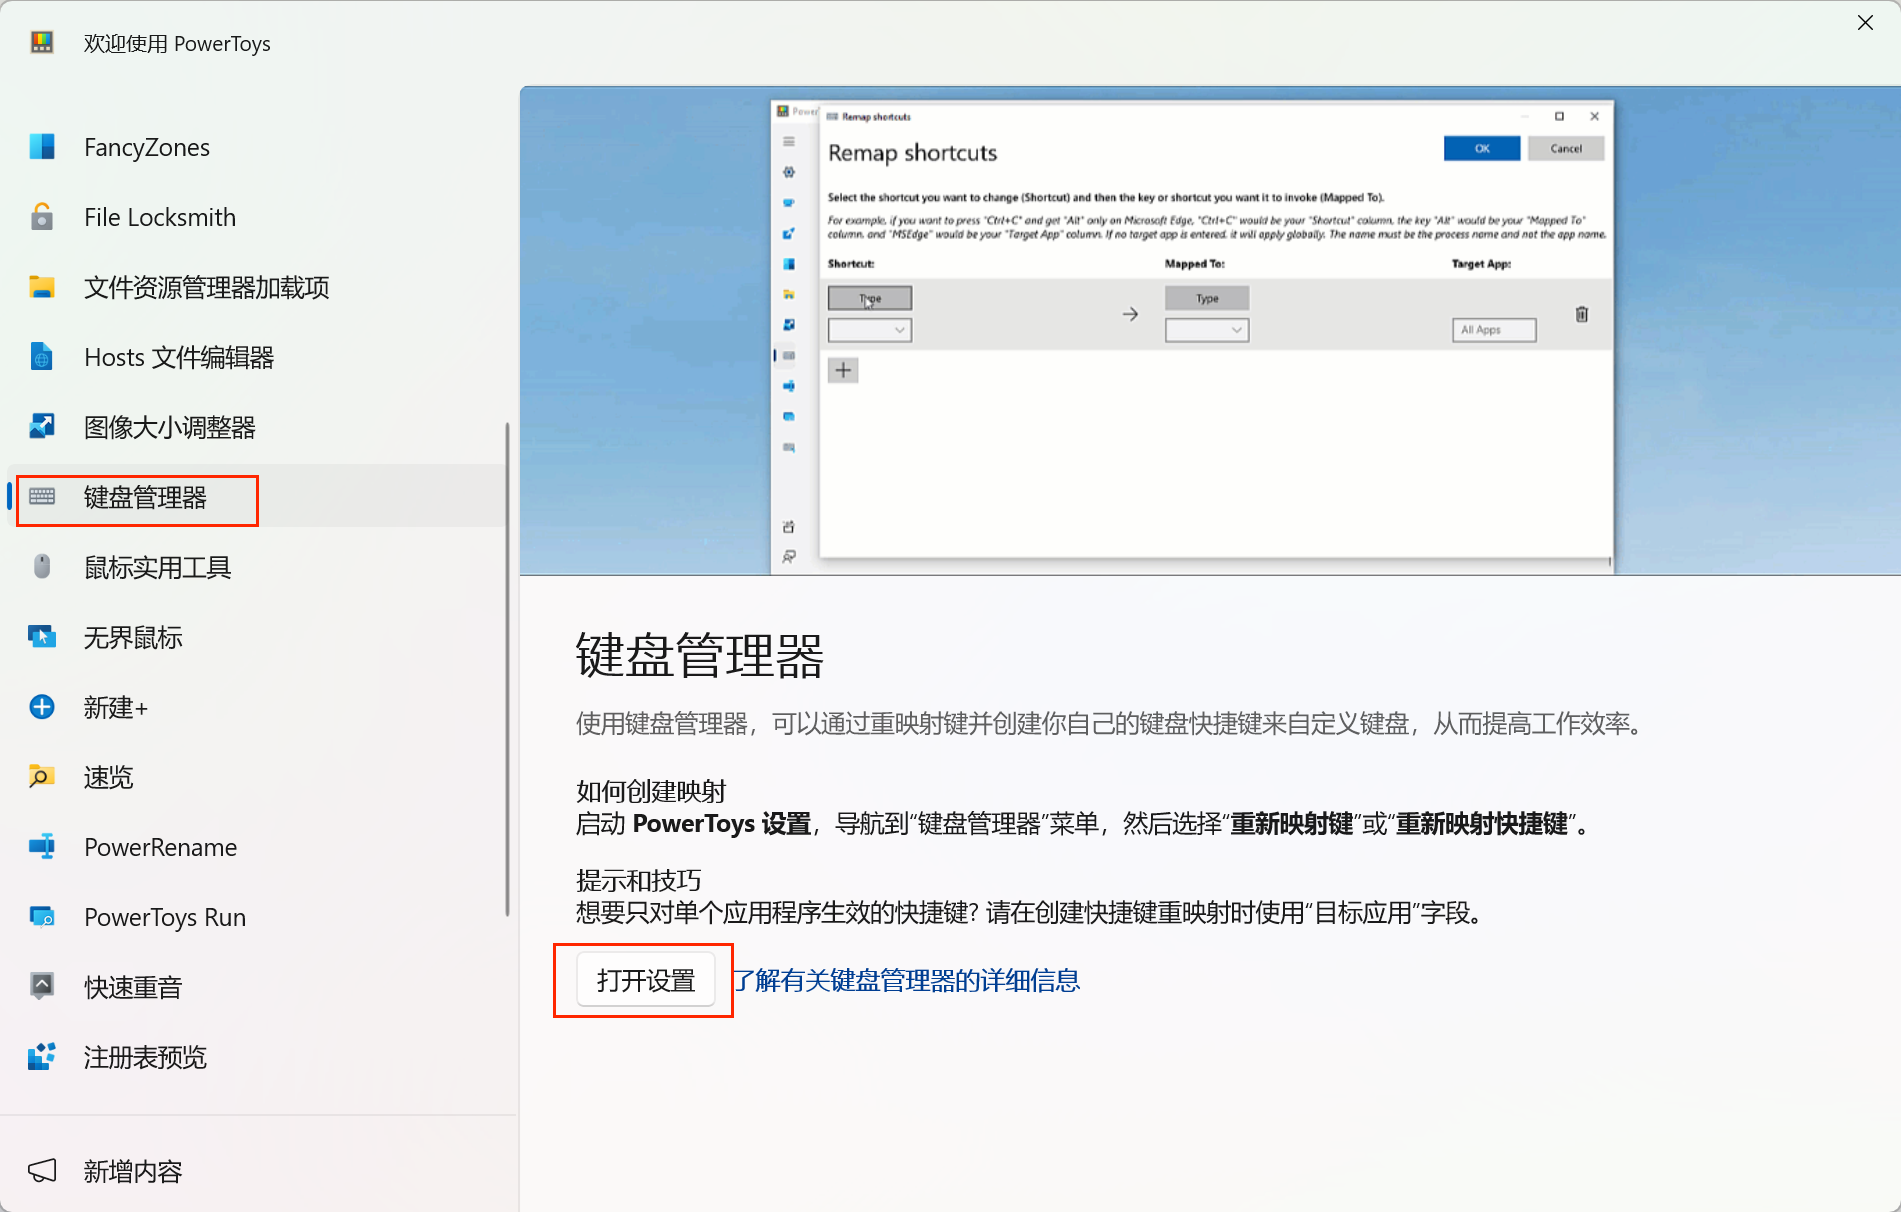Open 注册表预览 page
Viewport: 1901px width, 1212px height.
258,1057
